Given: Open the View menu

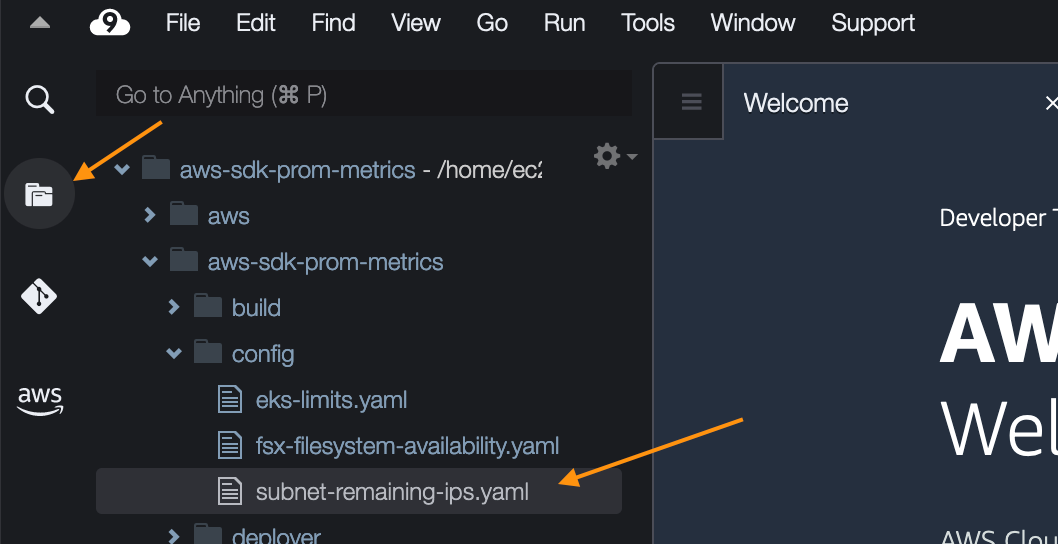Looking at the screenshot, I should (x=416, y=23).
